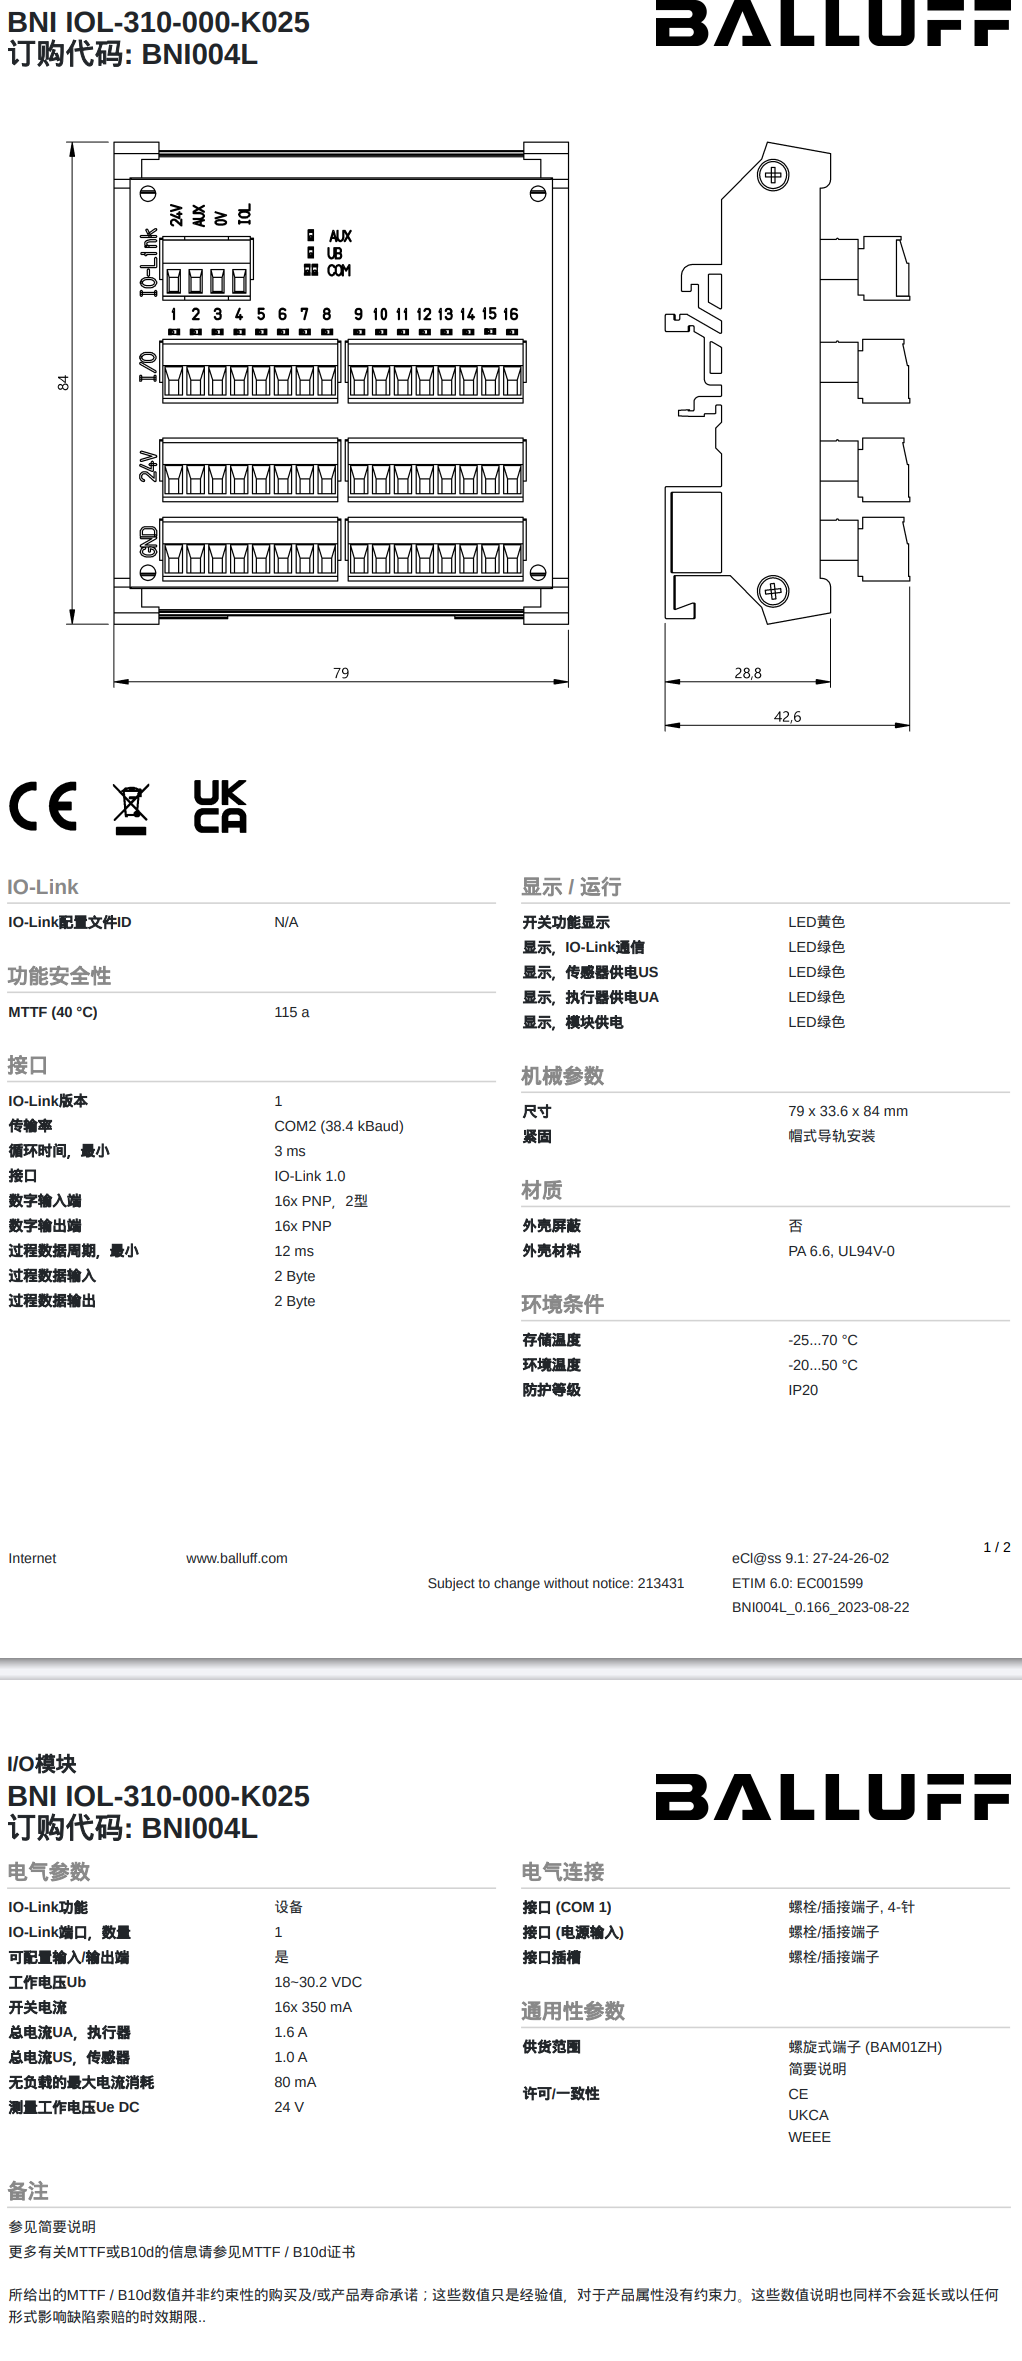Select sensor total current 1.0 A

291,2057
